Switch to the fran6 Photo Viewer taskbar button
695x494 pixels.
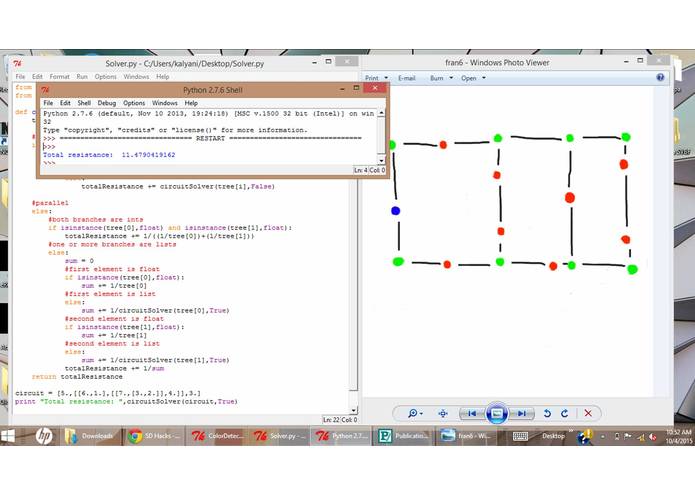point(465,436)
